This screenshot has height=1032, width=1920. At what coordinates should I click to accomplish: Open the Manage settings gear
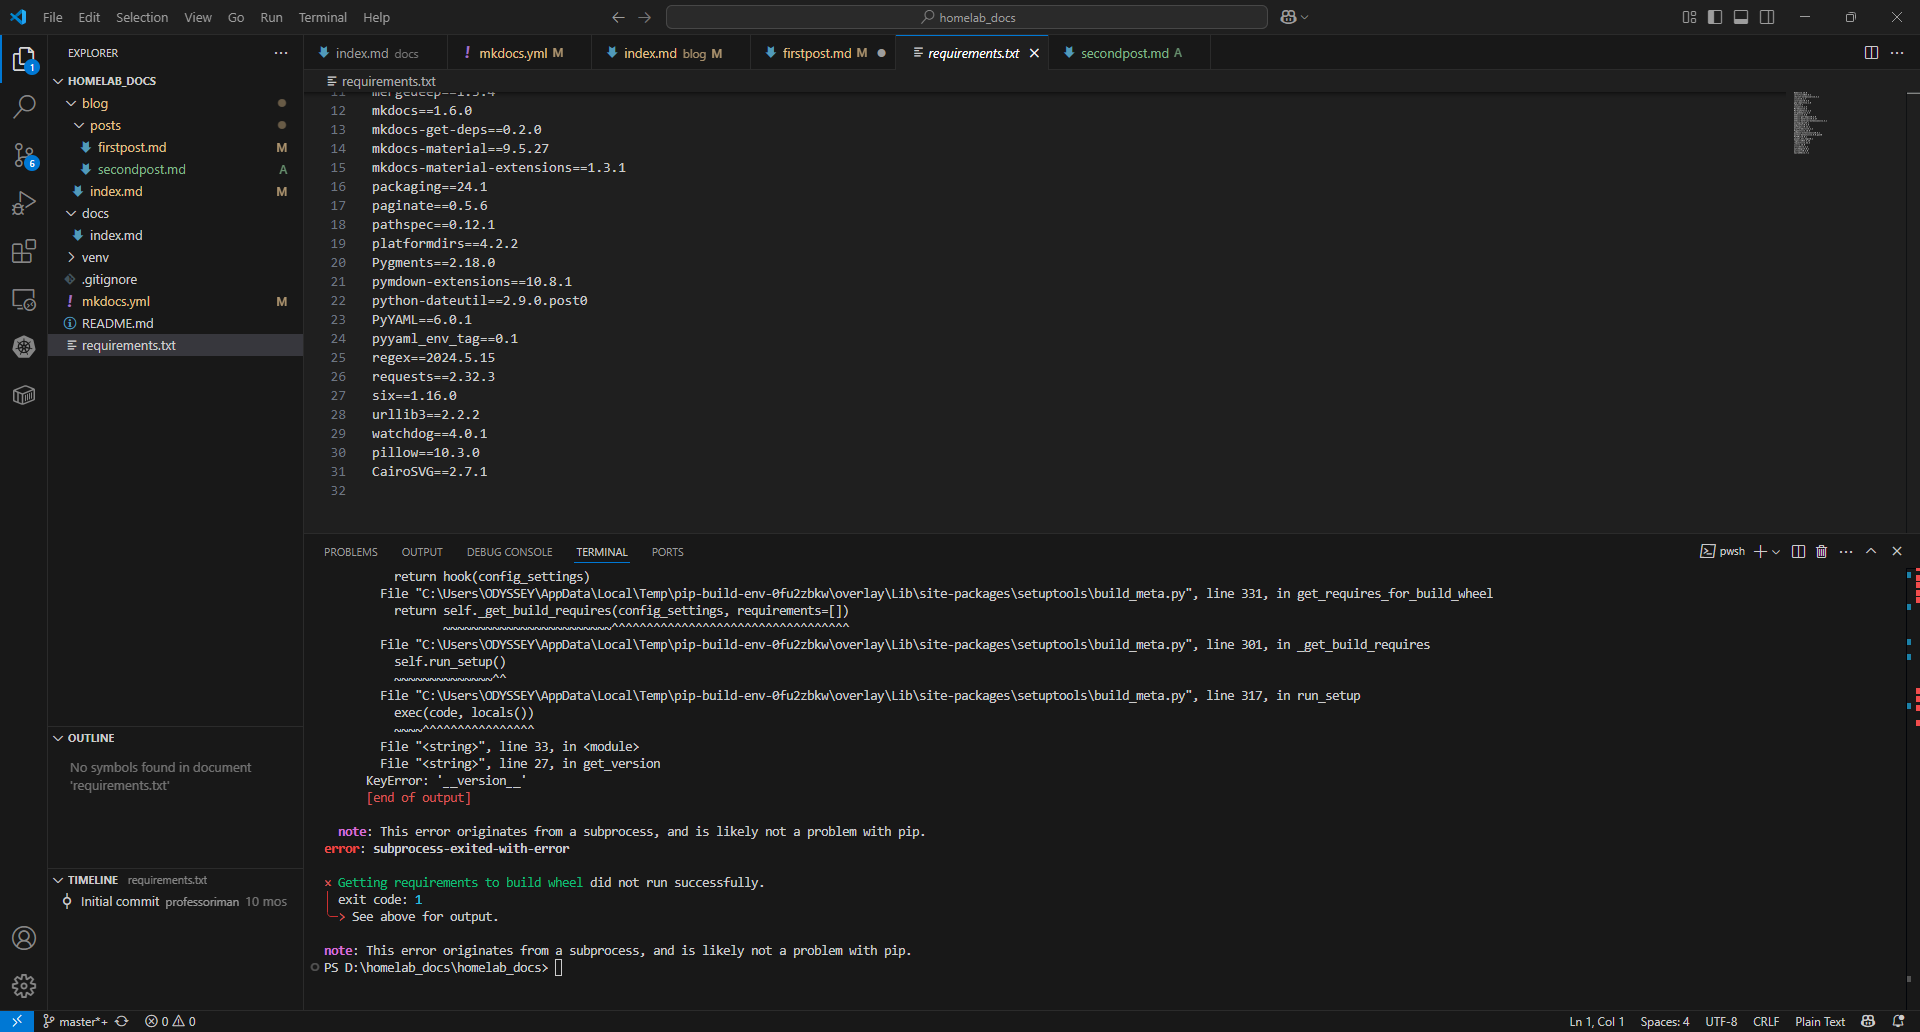(x=24, y=986)
